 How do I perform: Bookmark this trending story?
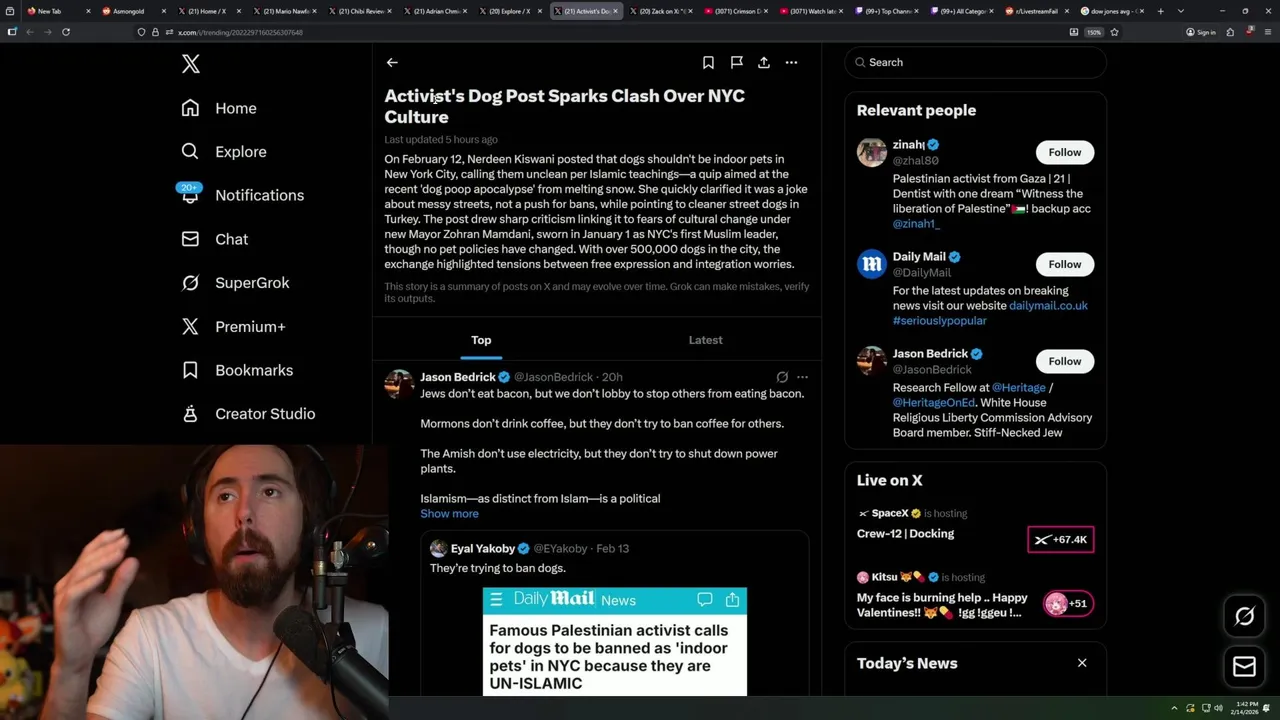click(x=708, y=62)
